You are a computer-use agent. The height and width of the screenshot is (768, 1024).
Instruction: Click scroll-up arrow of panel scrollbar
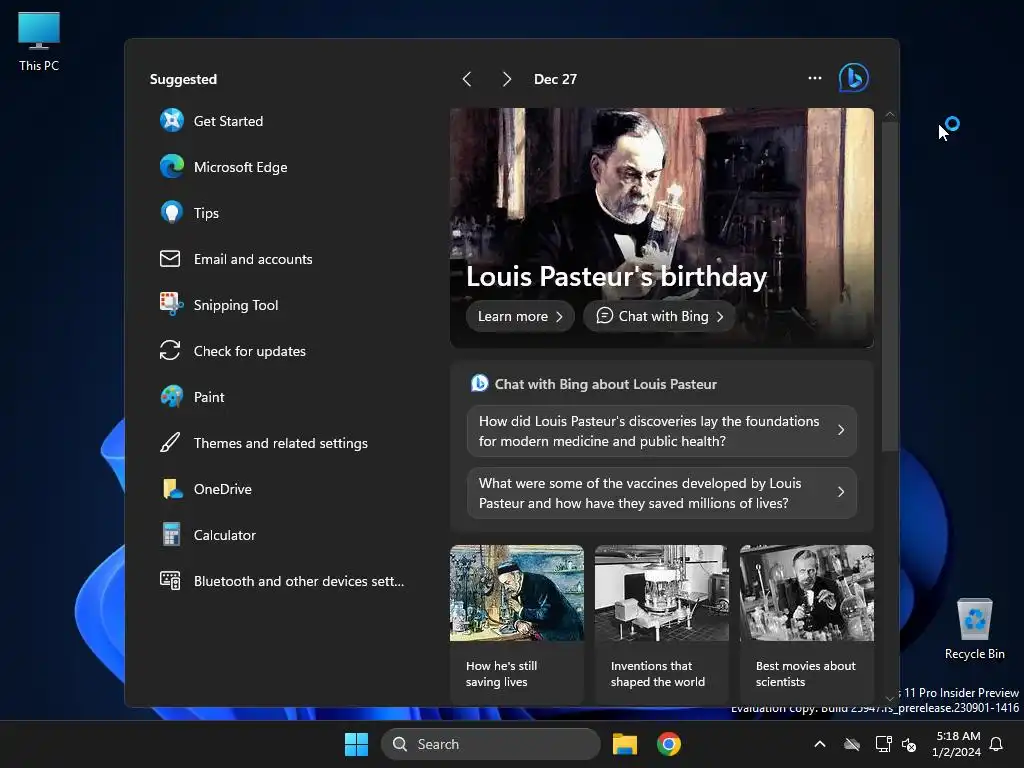click(889, 114)
